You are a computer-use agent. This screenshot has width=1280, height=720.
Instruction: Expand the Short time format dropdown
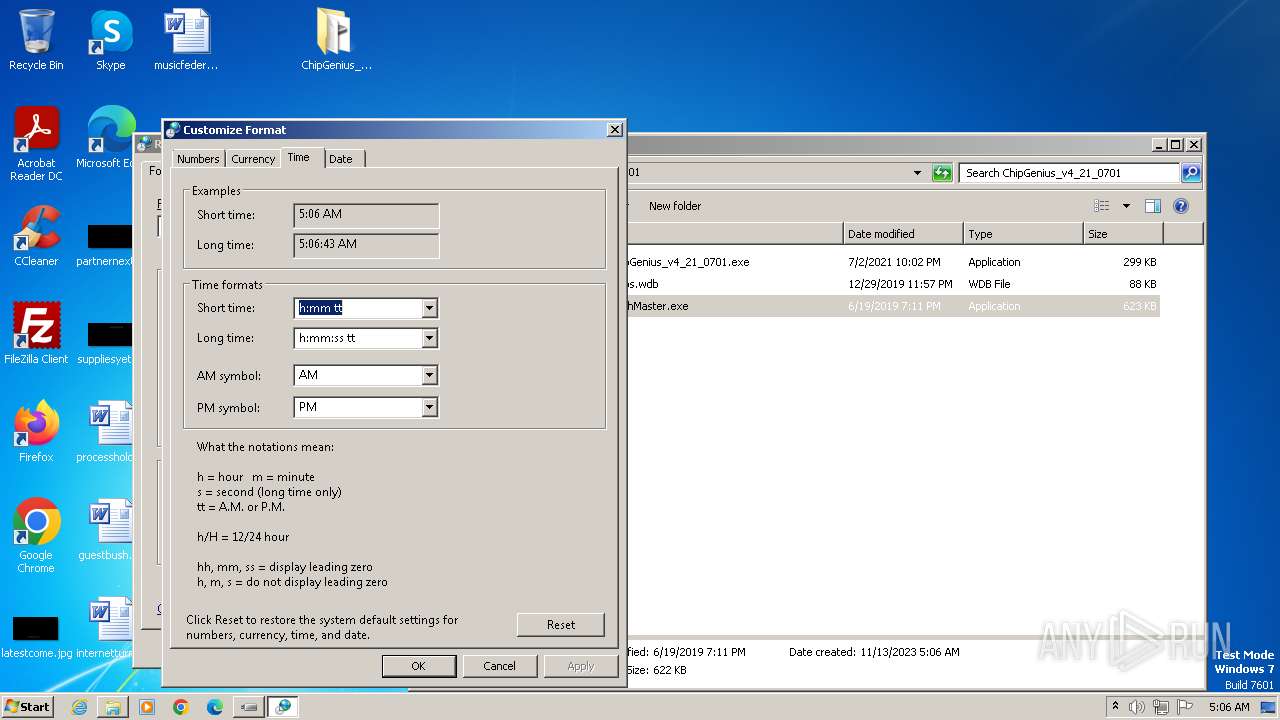click(x=429, y=308)
